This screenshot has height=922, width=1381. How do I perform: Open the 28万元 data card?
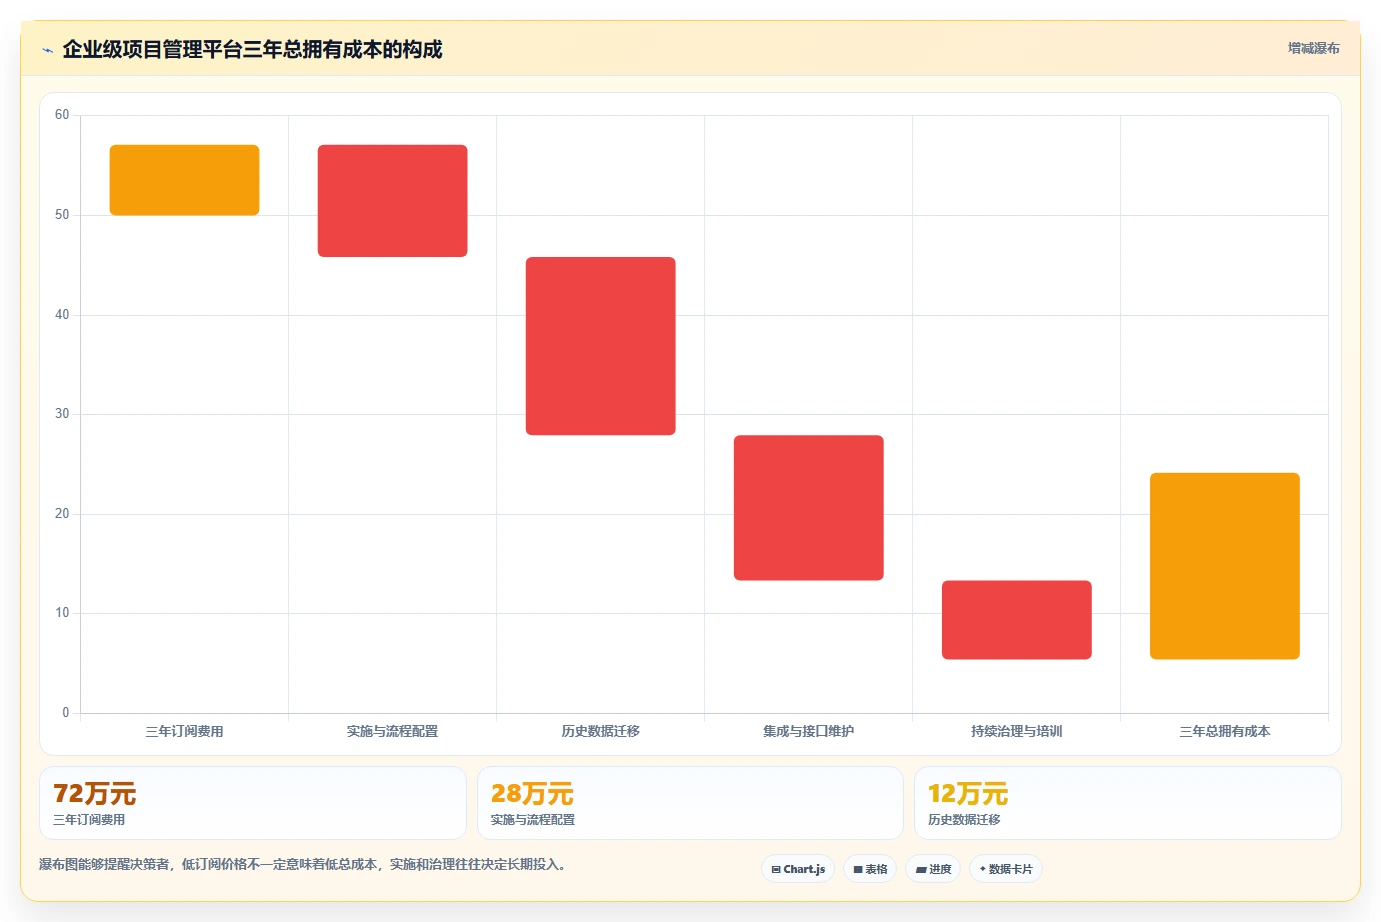690,803
